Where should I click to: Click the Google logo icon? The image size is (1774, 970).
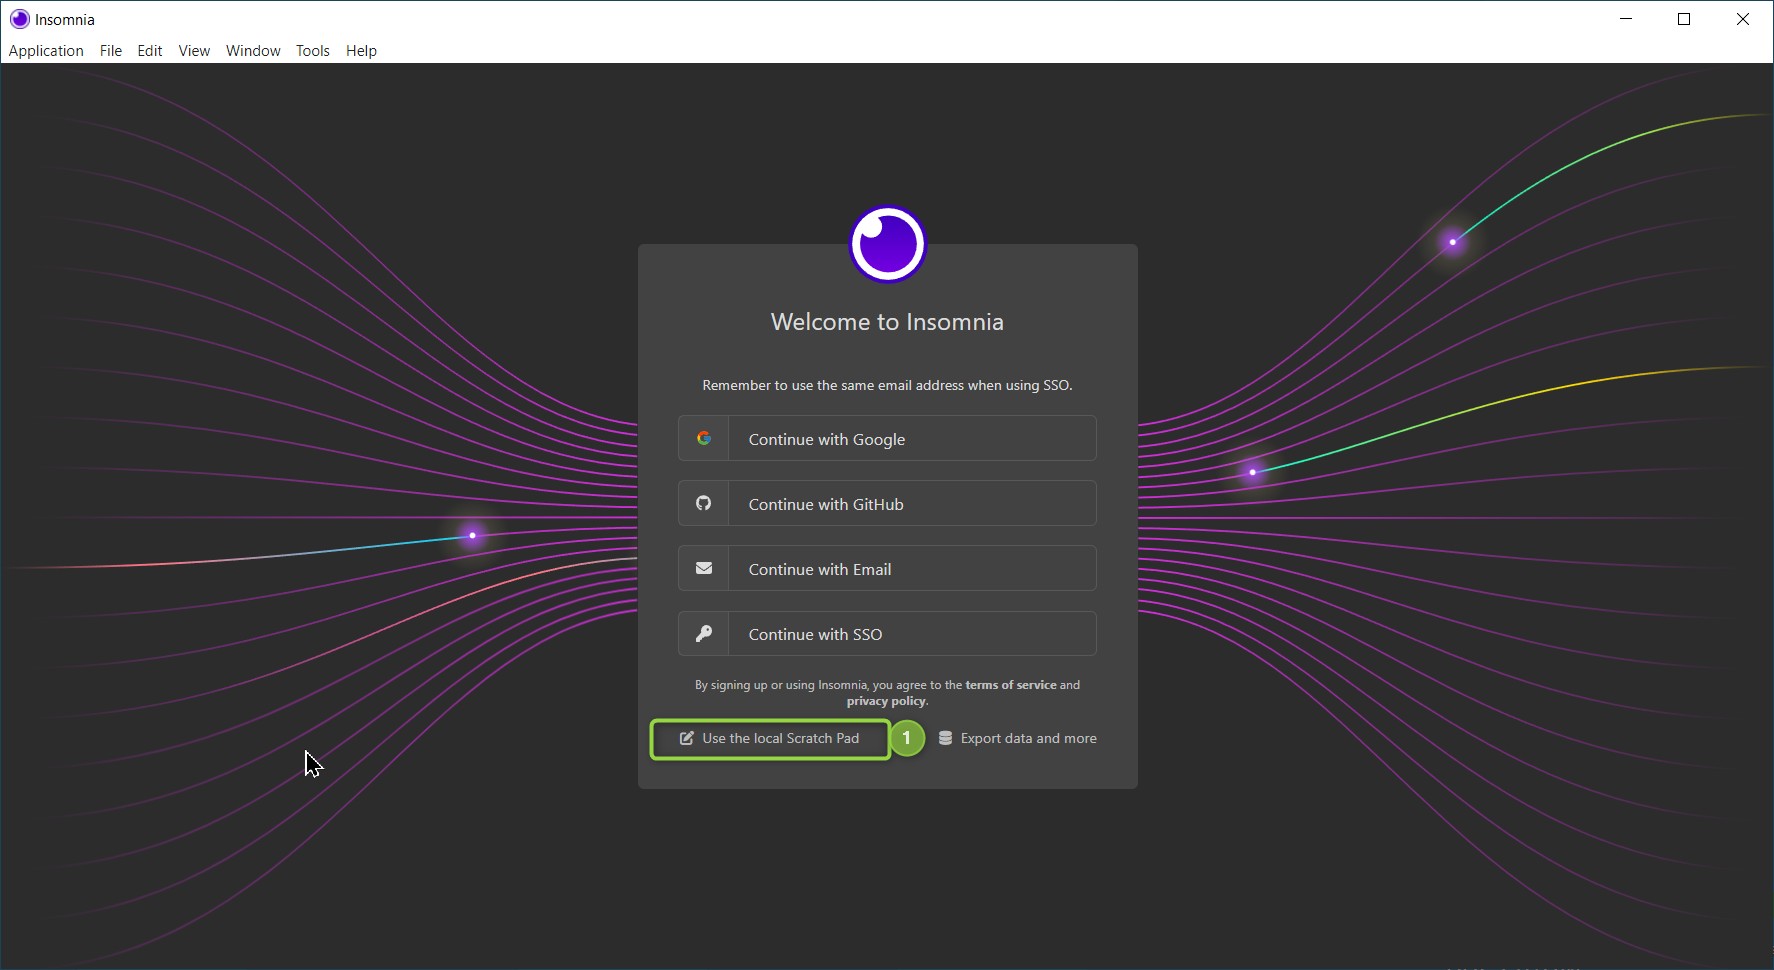(x=704, y=438)
